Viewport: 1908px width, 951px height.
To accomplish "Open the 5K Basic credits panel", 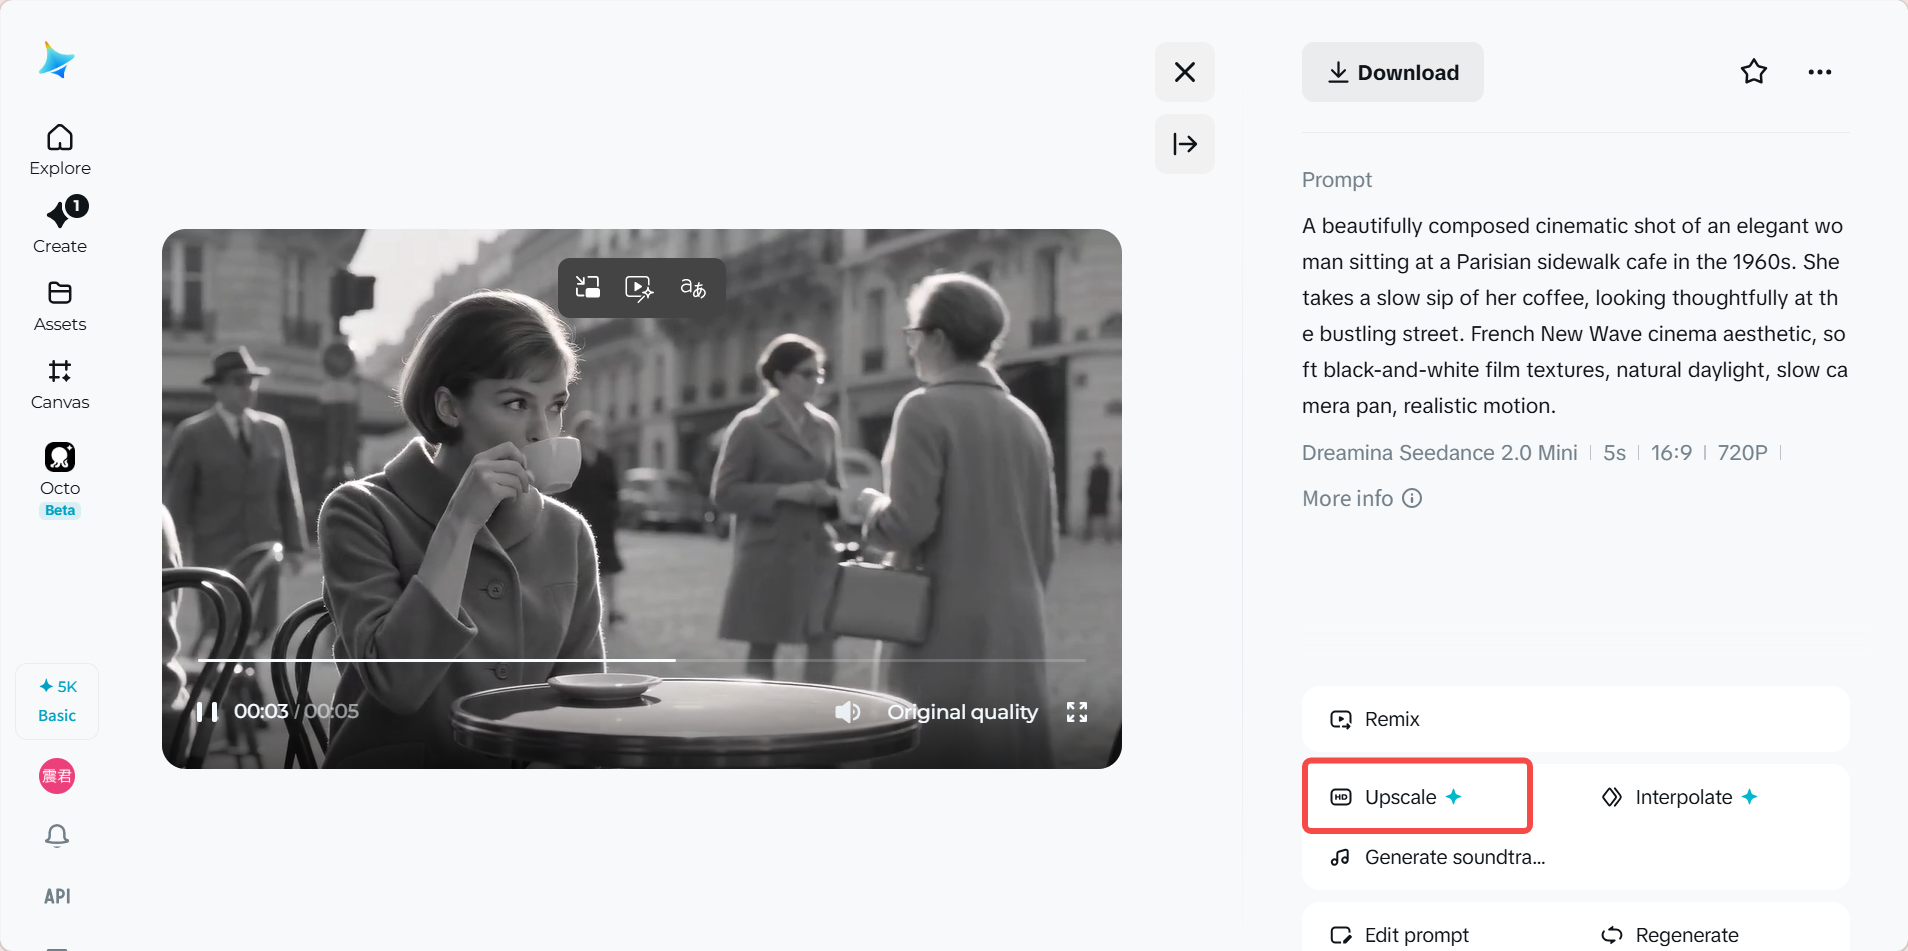I will (57, 701).
